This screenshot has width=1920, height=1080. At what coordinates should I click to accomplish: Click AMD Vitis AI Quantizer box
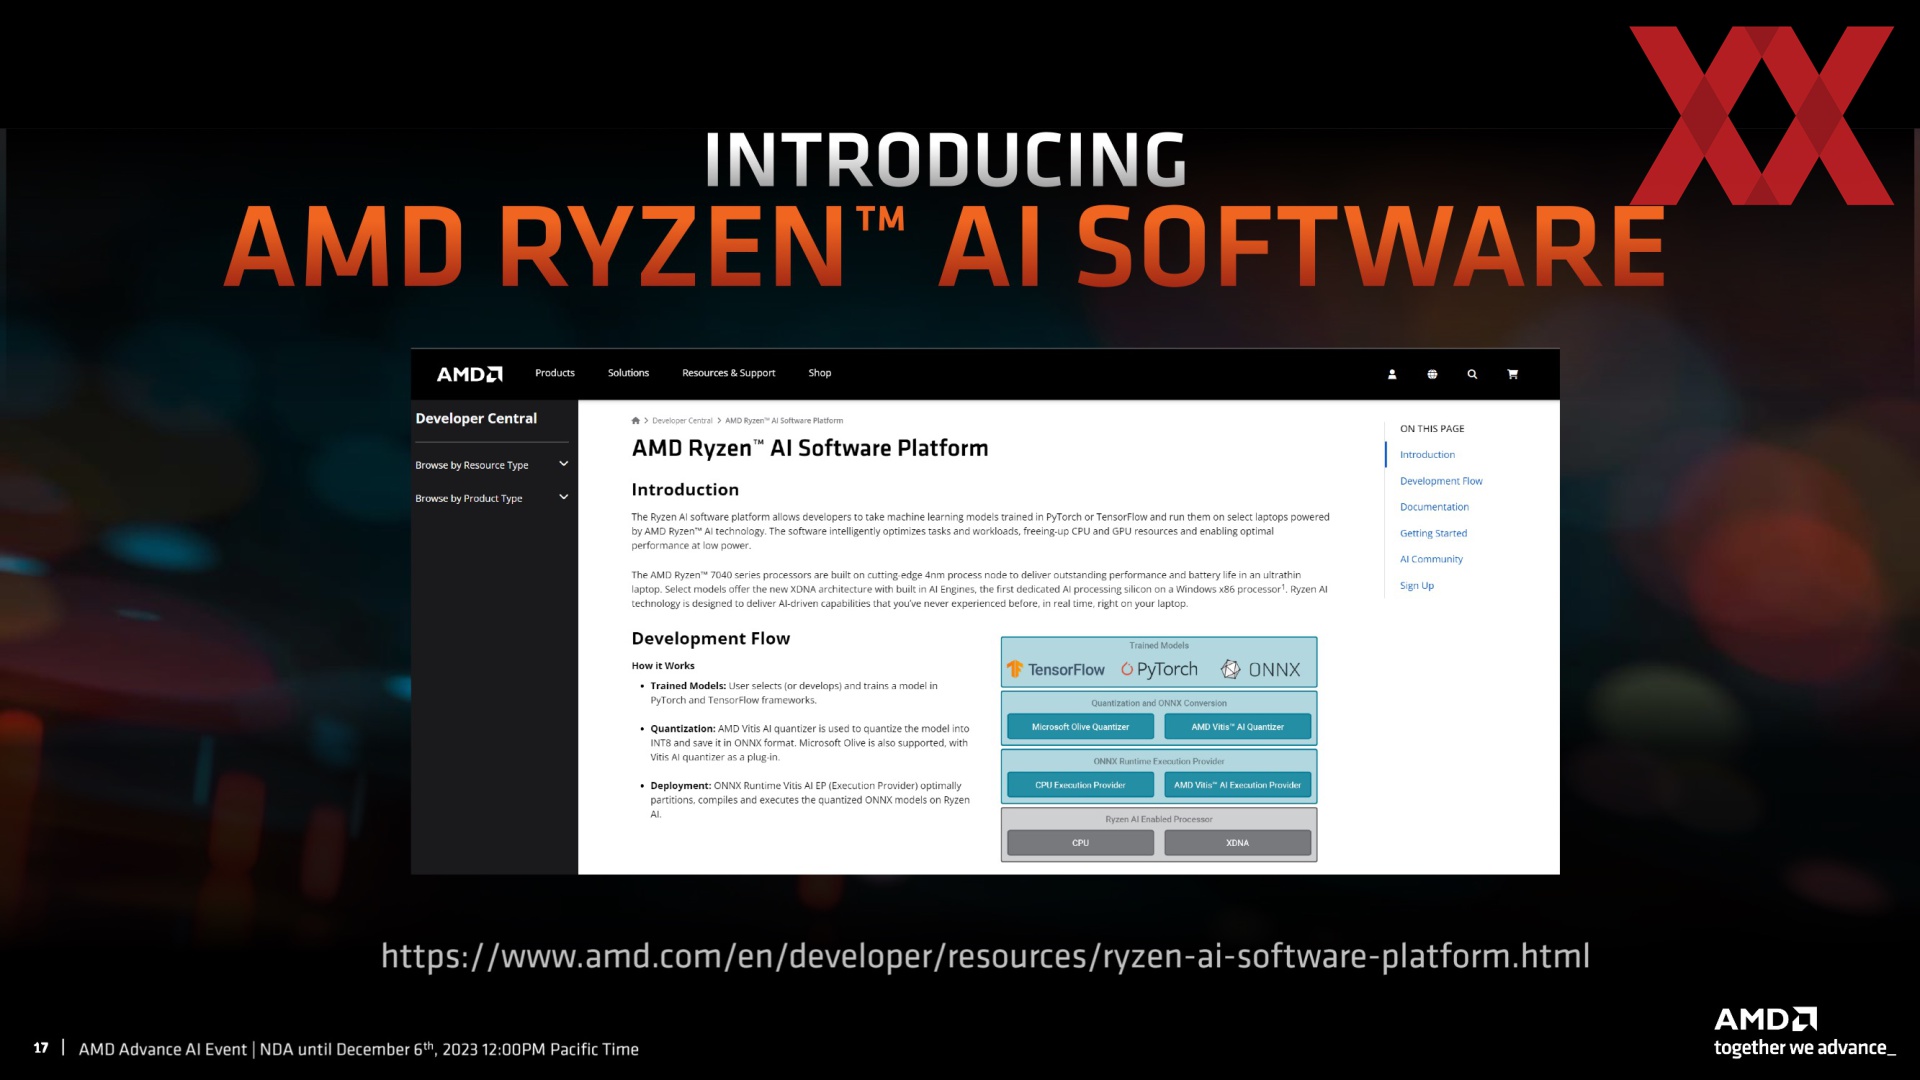1237,727
